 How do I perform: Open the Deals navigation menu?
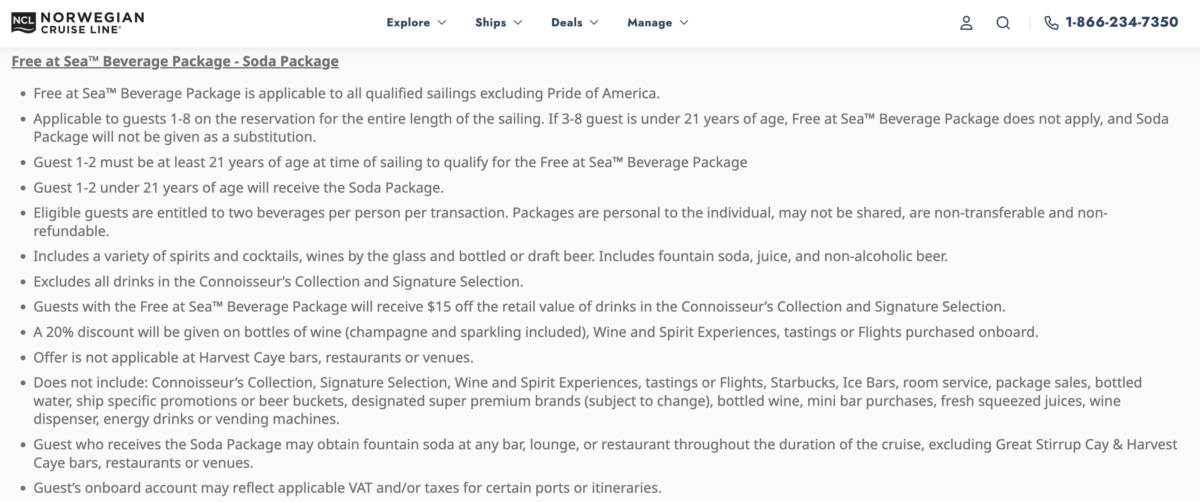click(x=567, y=23)
